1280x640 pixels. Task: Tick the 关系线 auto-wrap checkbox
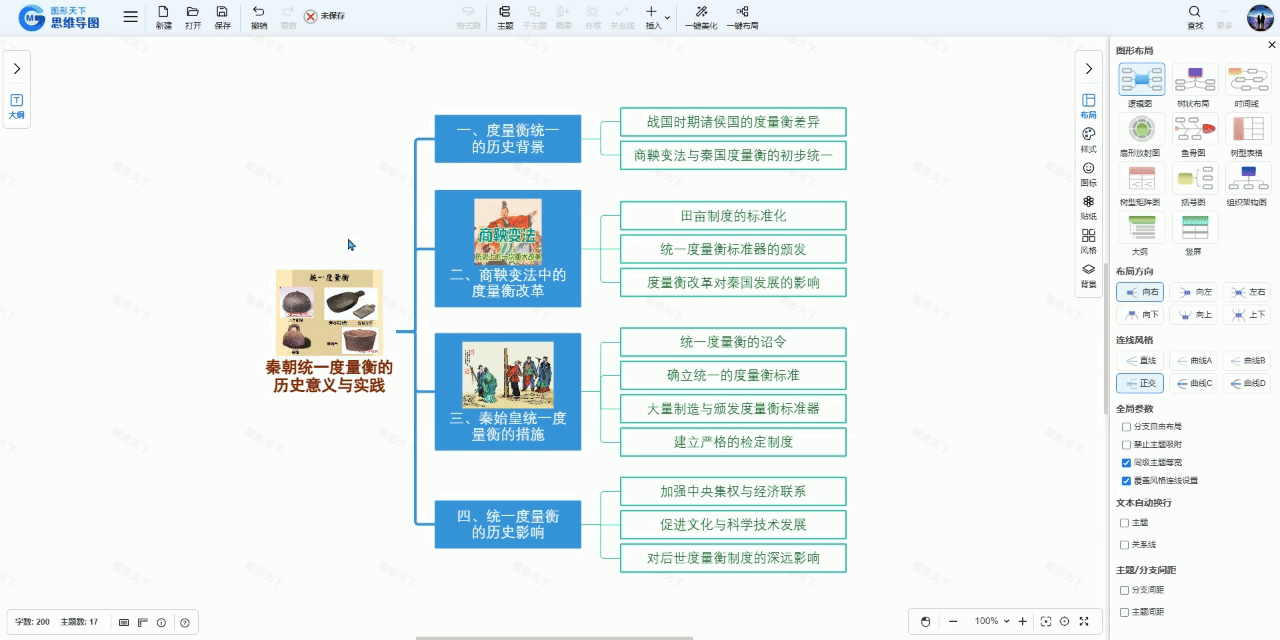1125,545
